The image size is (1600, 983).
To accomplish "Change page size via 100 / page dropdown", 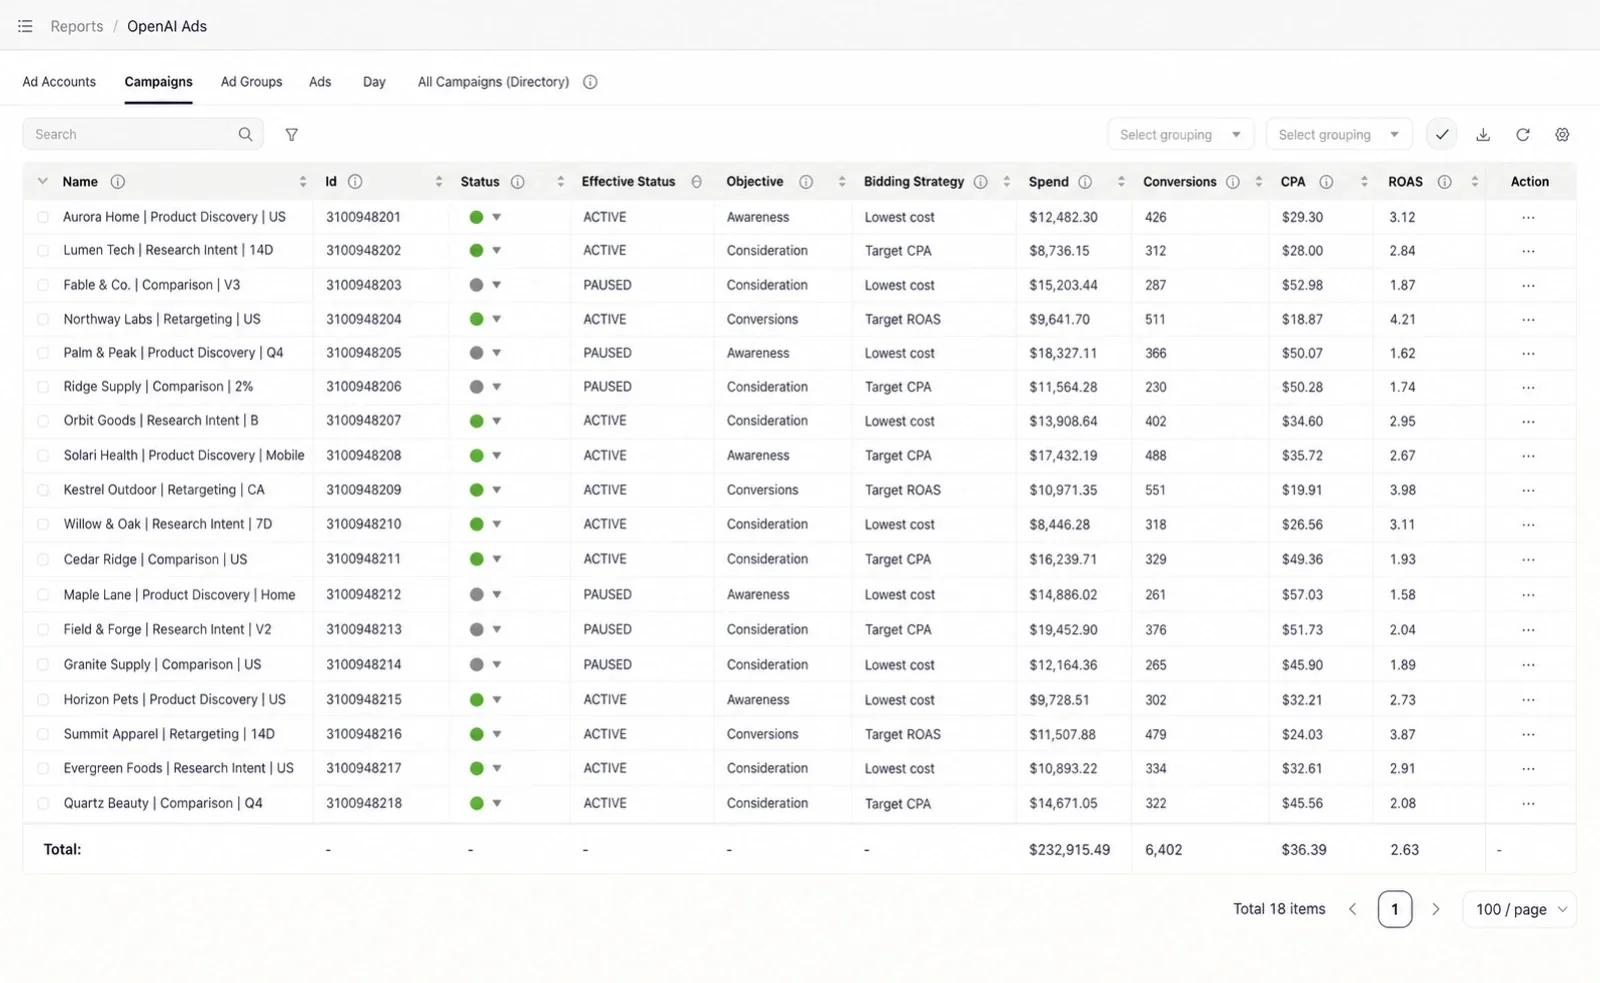I will tap(1519, 909).
